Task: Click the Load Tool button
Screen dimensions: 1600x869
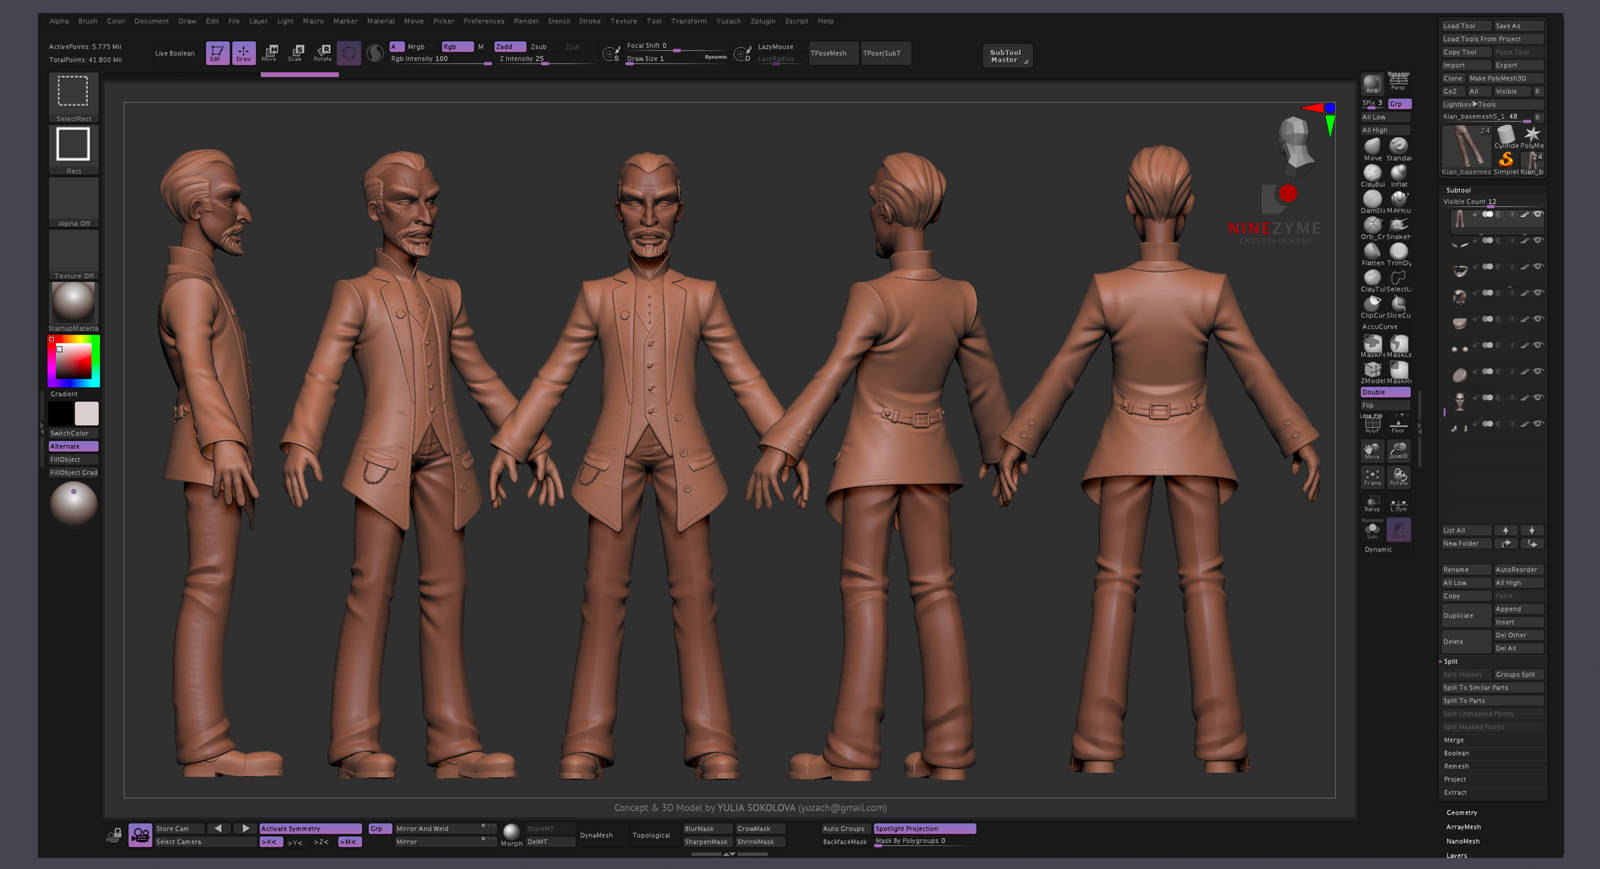Action: 1466,26
